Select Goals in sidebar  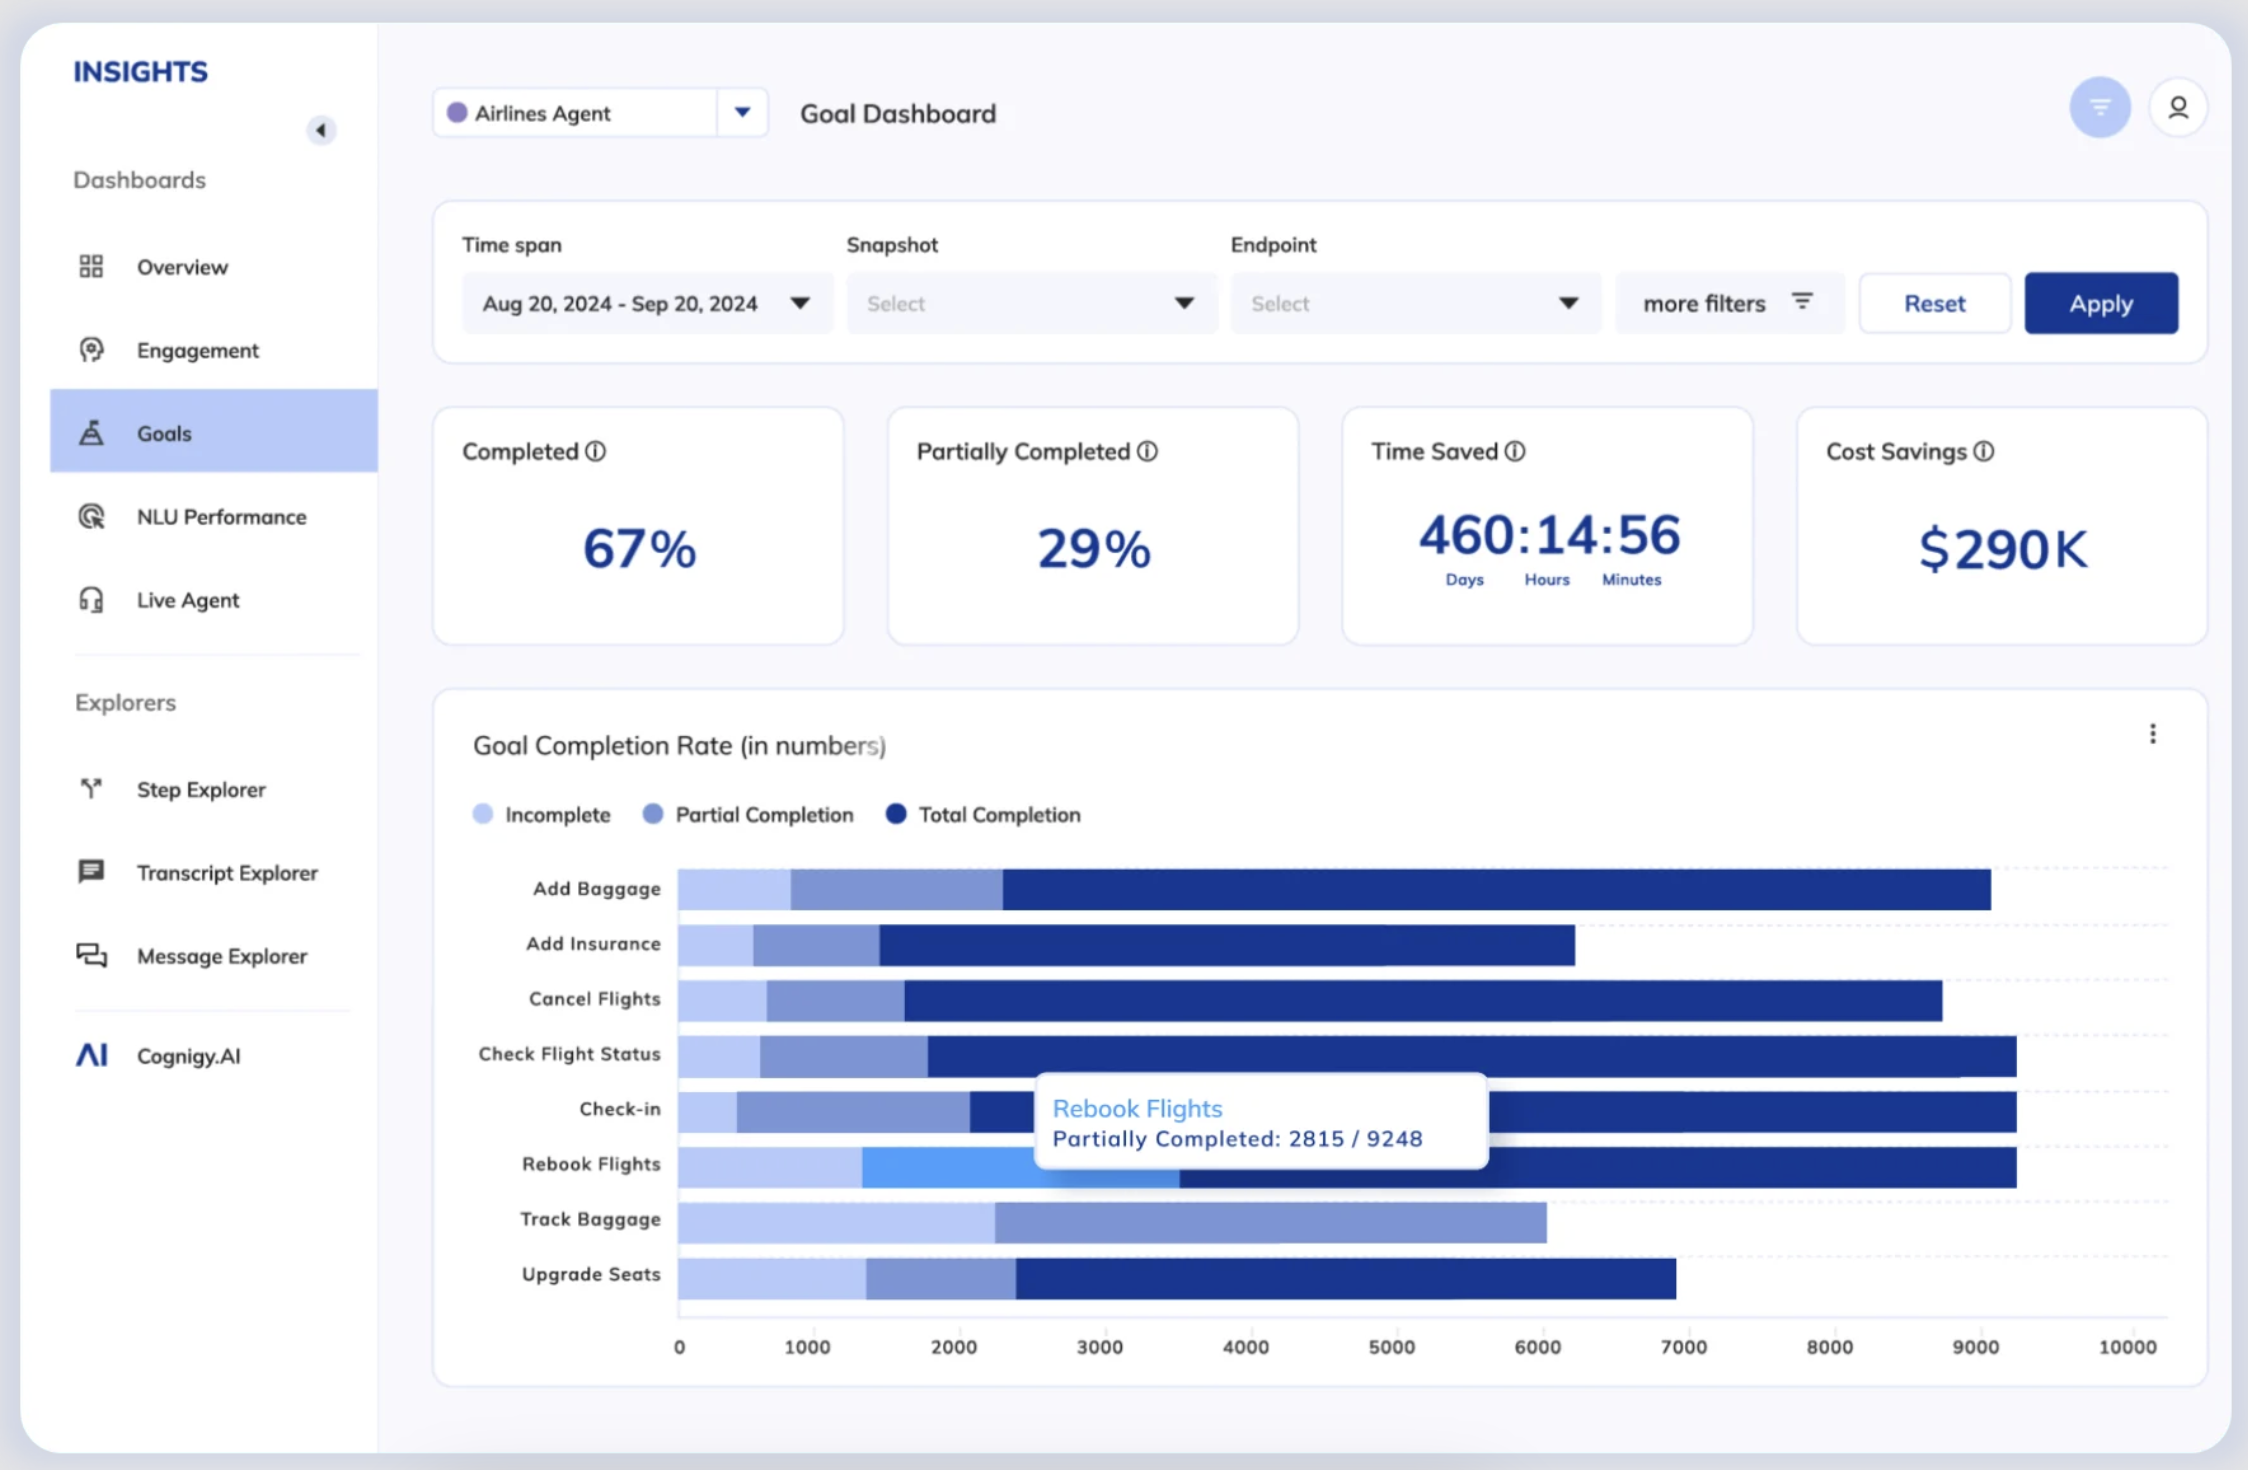point(214,432)
